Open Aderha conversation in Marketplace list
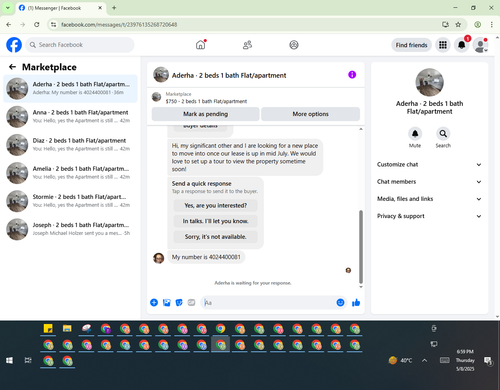This screenshot has width=500, height=390. pyautogui.click(x=70, y=88)
